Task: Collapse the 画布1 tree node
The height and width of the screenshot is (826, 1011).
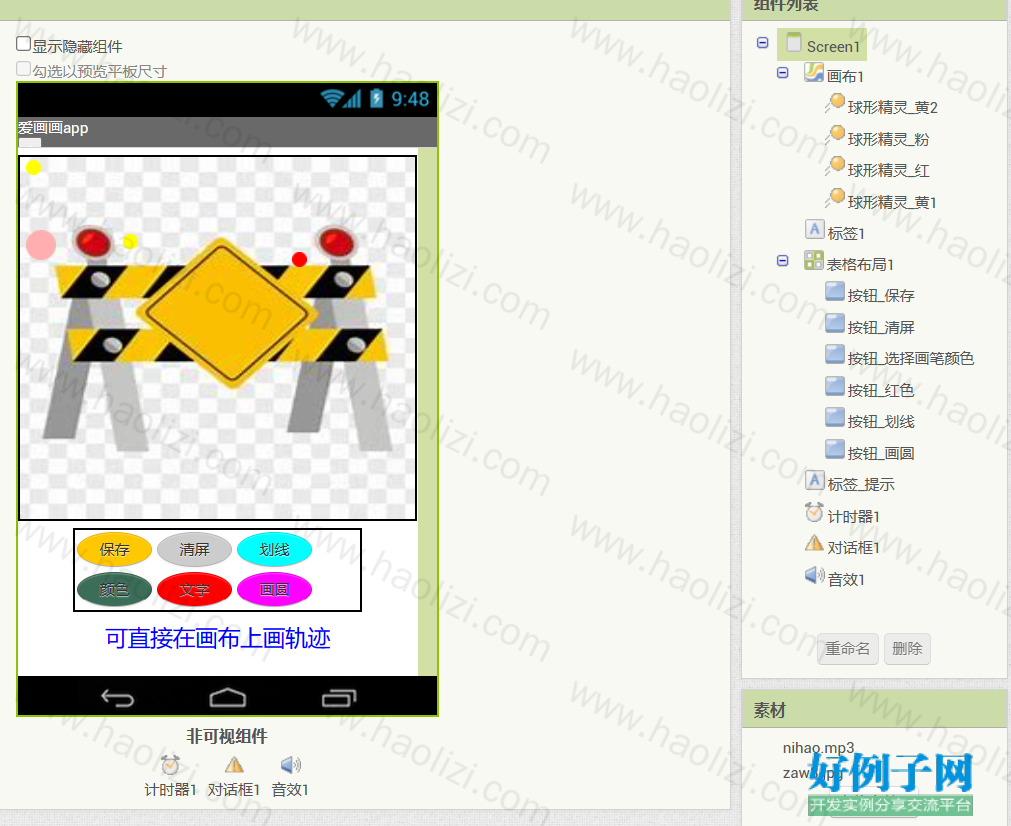Action: [x=783, y=73]
